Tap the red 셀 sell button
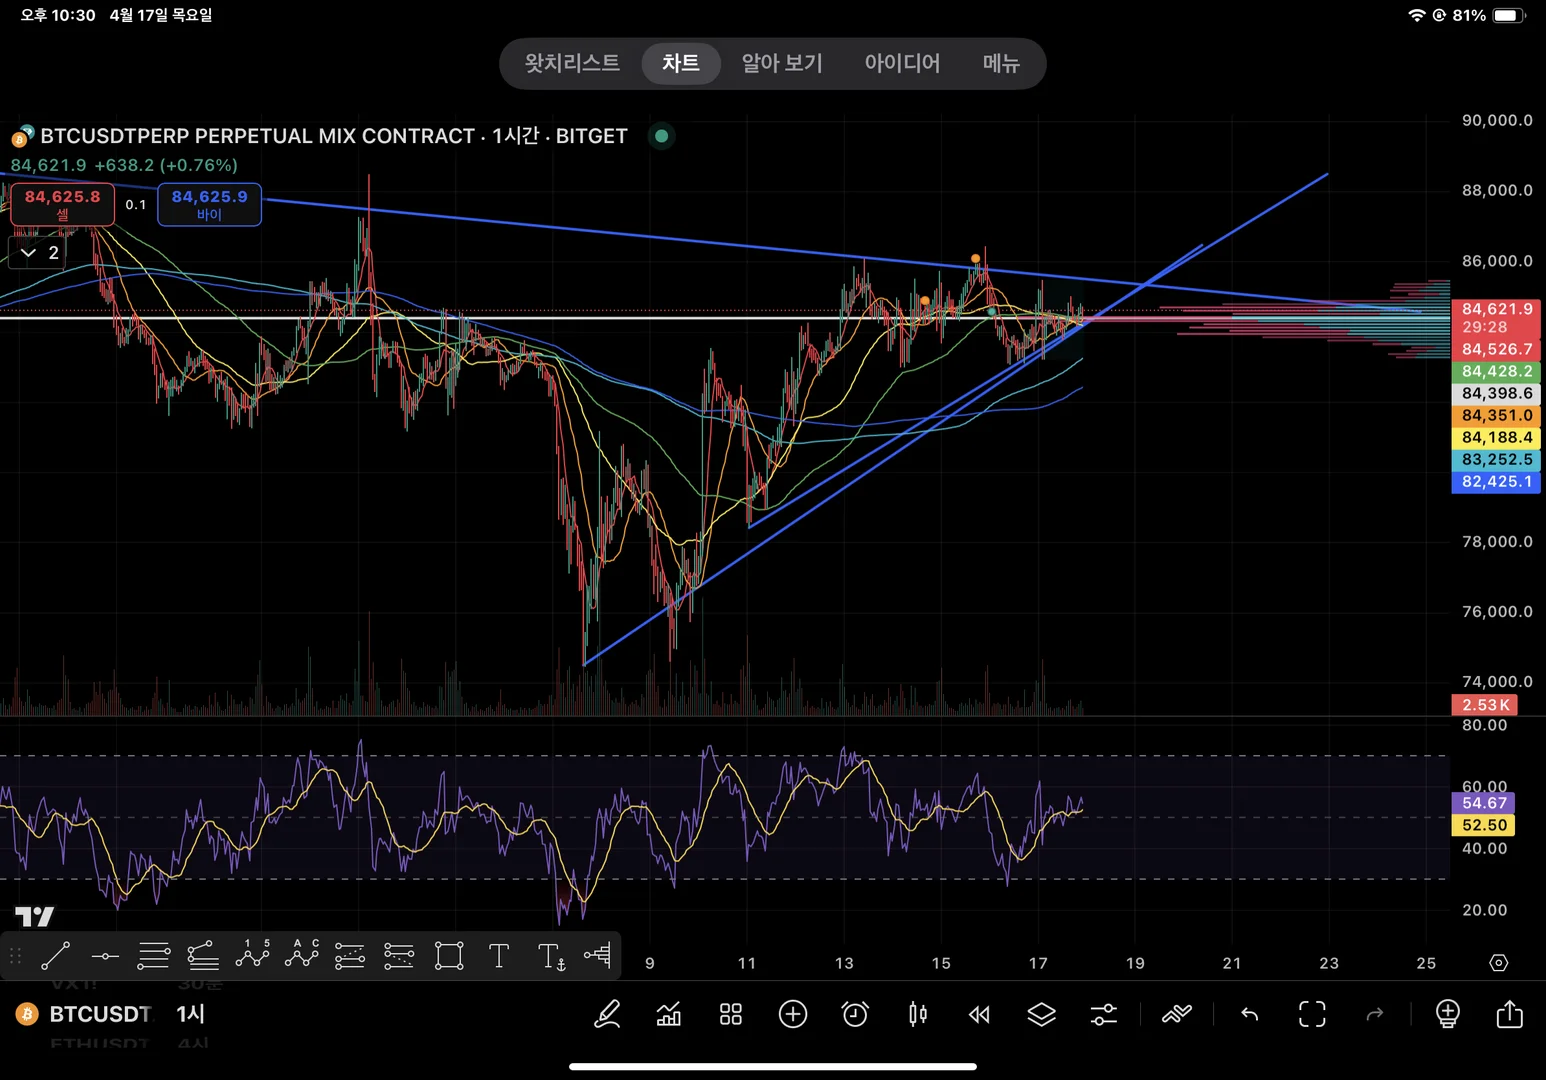This screenshot has width=1546, height=1080. (62, 204)
